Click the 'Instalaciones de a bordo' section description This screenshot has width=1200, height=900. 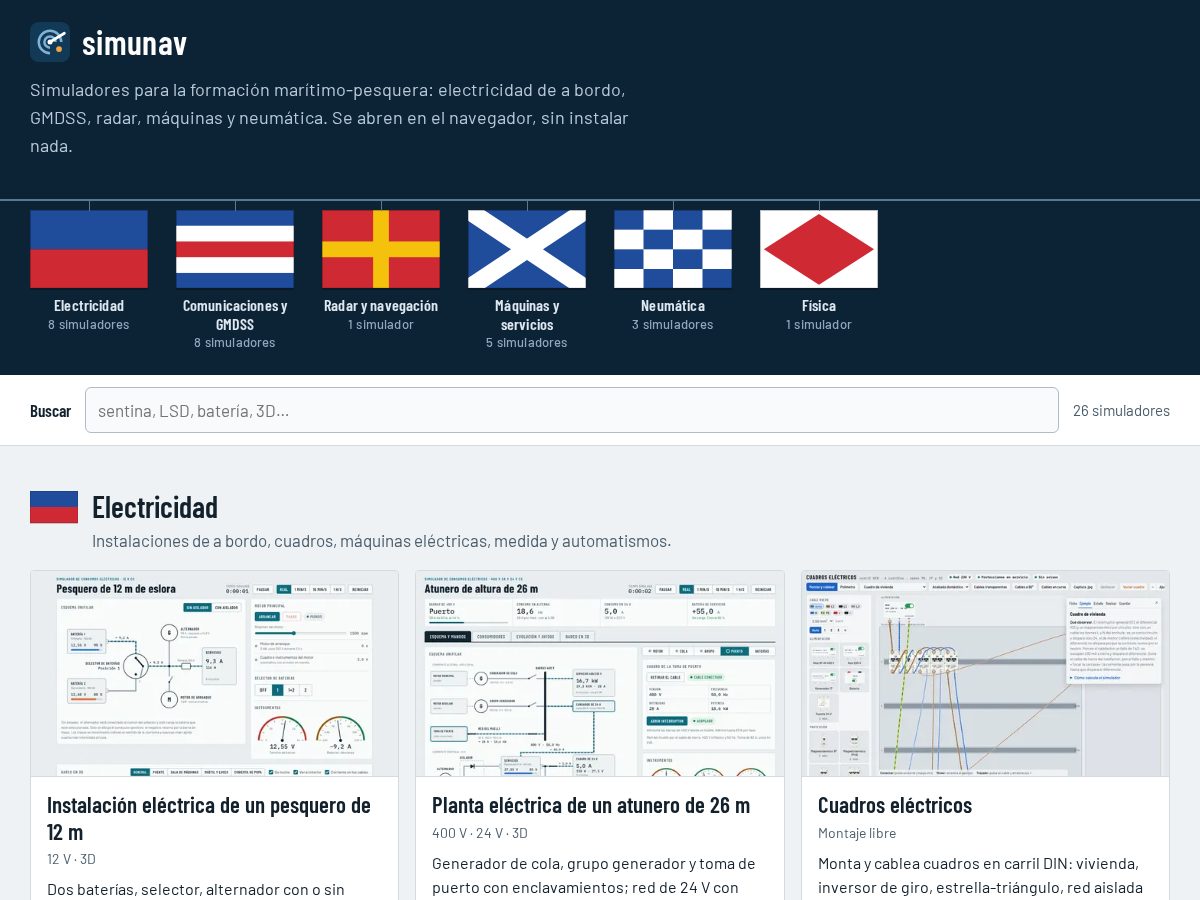381,541
